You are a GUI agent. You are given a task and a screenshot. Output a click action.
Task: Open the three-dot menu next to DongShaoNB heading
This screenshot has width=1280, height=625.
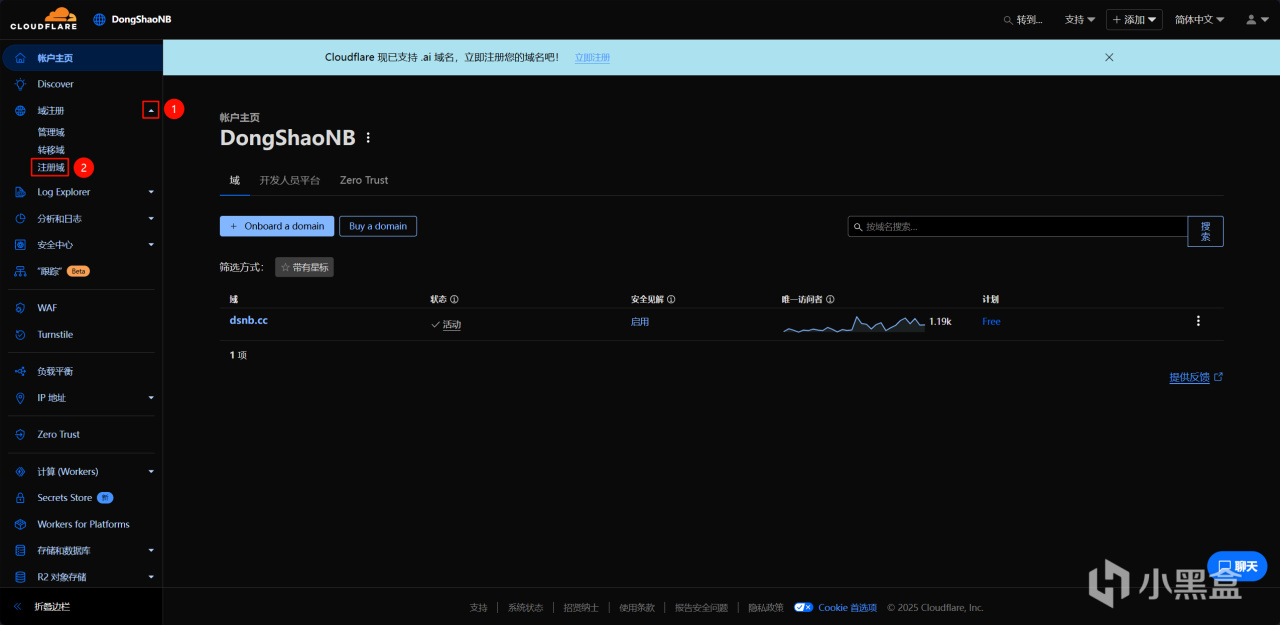pyautogui.click(x=368, y=138)
